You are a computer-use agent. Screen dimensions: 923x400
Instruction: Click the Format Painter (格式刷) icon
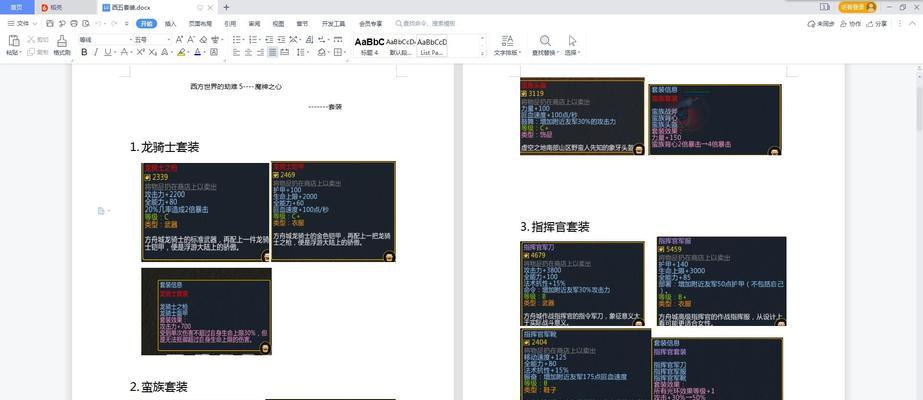point(62,41)
